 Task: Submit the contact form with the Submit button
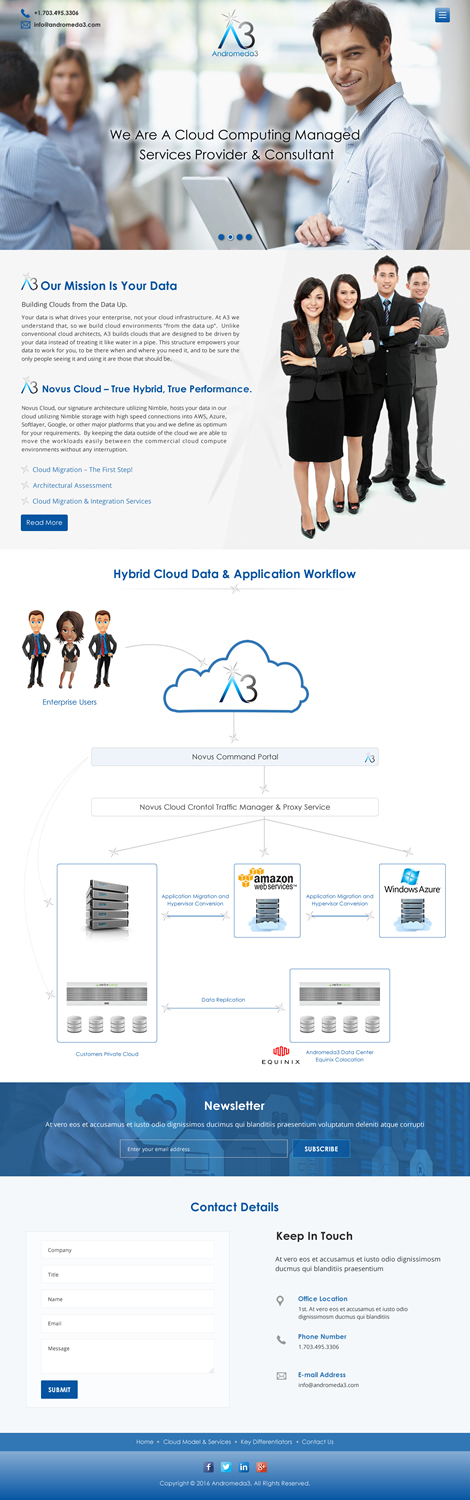(x=59, y=1389)
